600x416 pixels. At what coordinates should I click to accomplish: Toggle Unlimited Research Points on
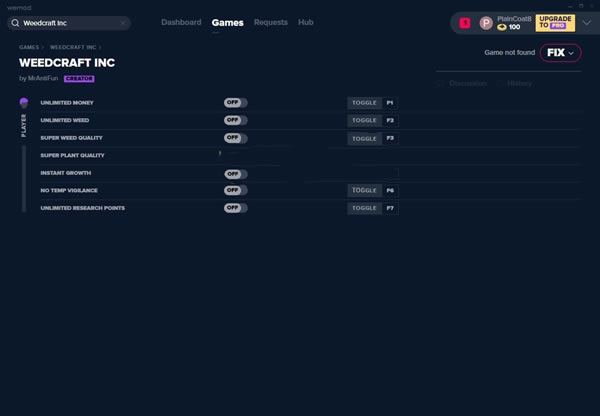(x=235, y=208)
